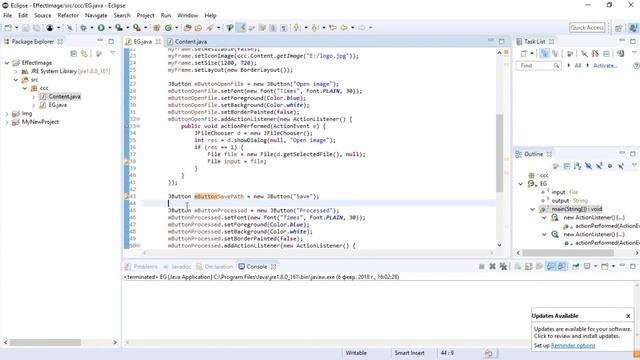This screenshot has height=360, width=640.
Task: Click Collapse All icon in Task List
Action: (607, 53)
